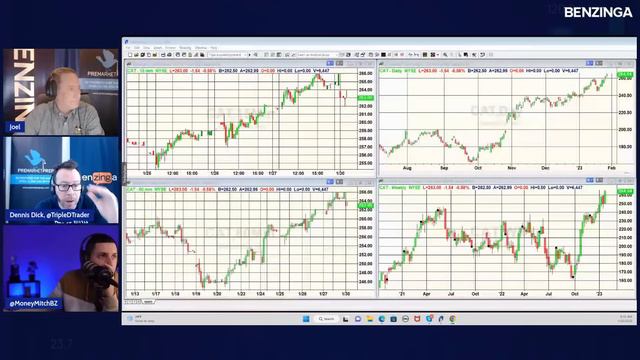640x360 pixels.
Task: Open the grid layout dropdown arrow in the toolbar
Action: tap(438, 55)
